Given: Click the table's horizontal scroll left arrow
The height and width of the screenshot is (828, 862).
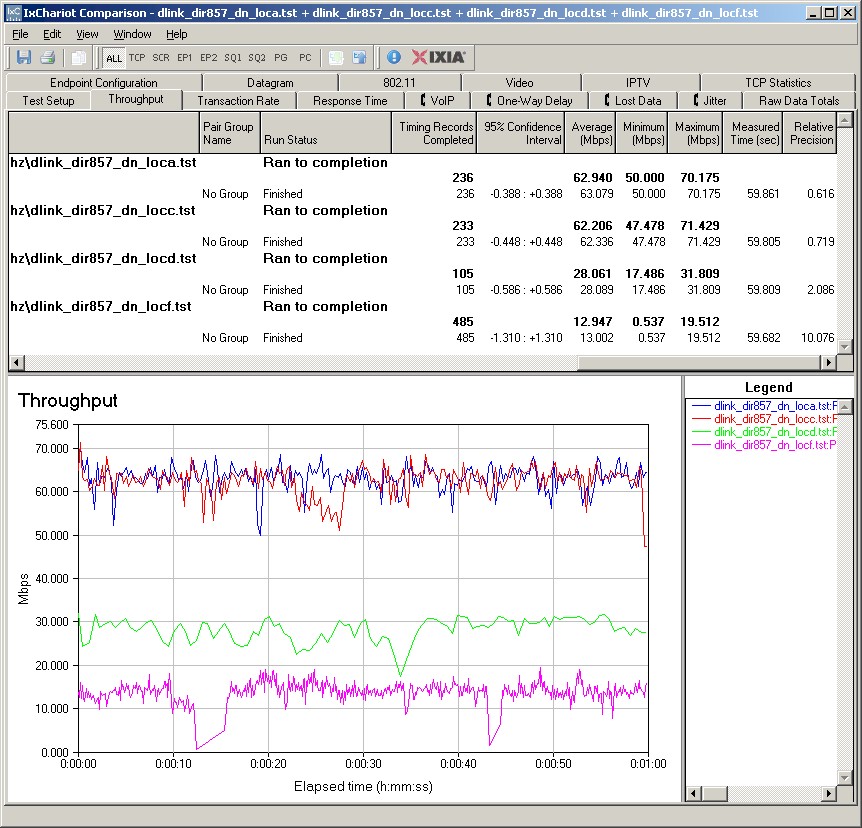Looking at the screenshot, I should click(x=16, y=362).
